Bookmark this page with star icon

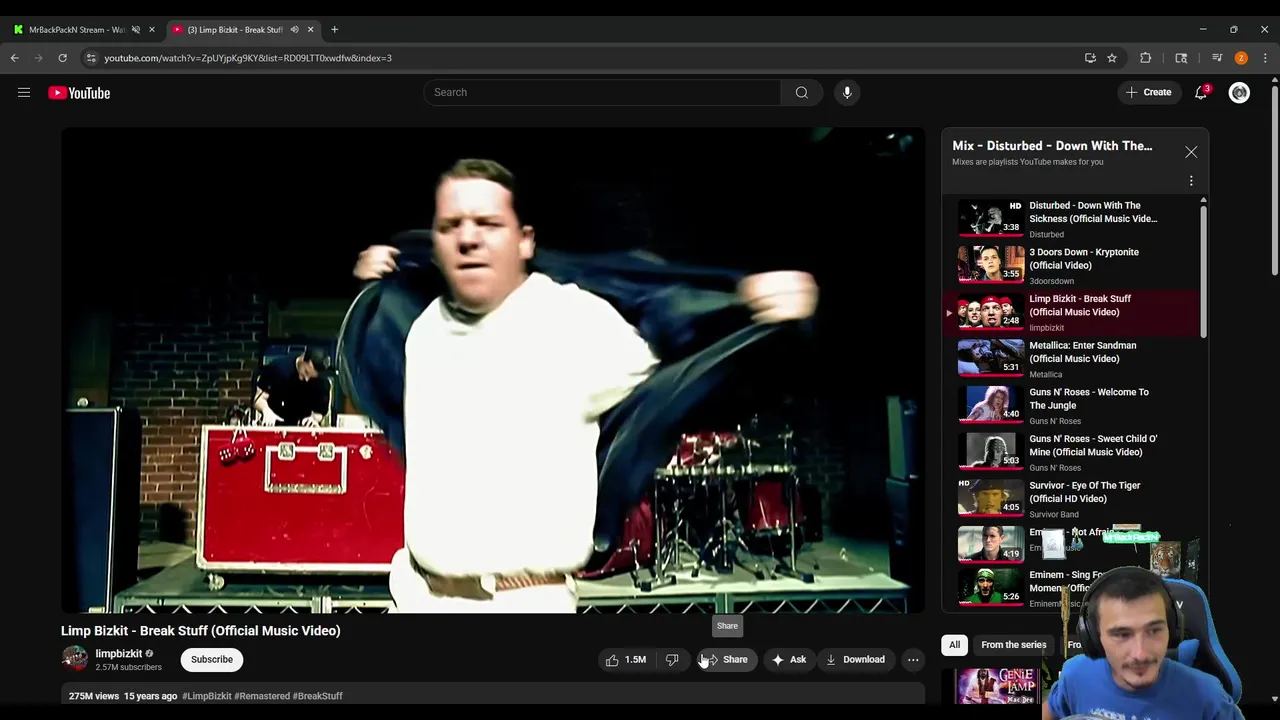click(x=1112, y=58)
